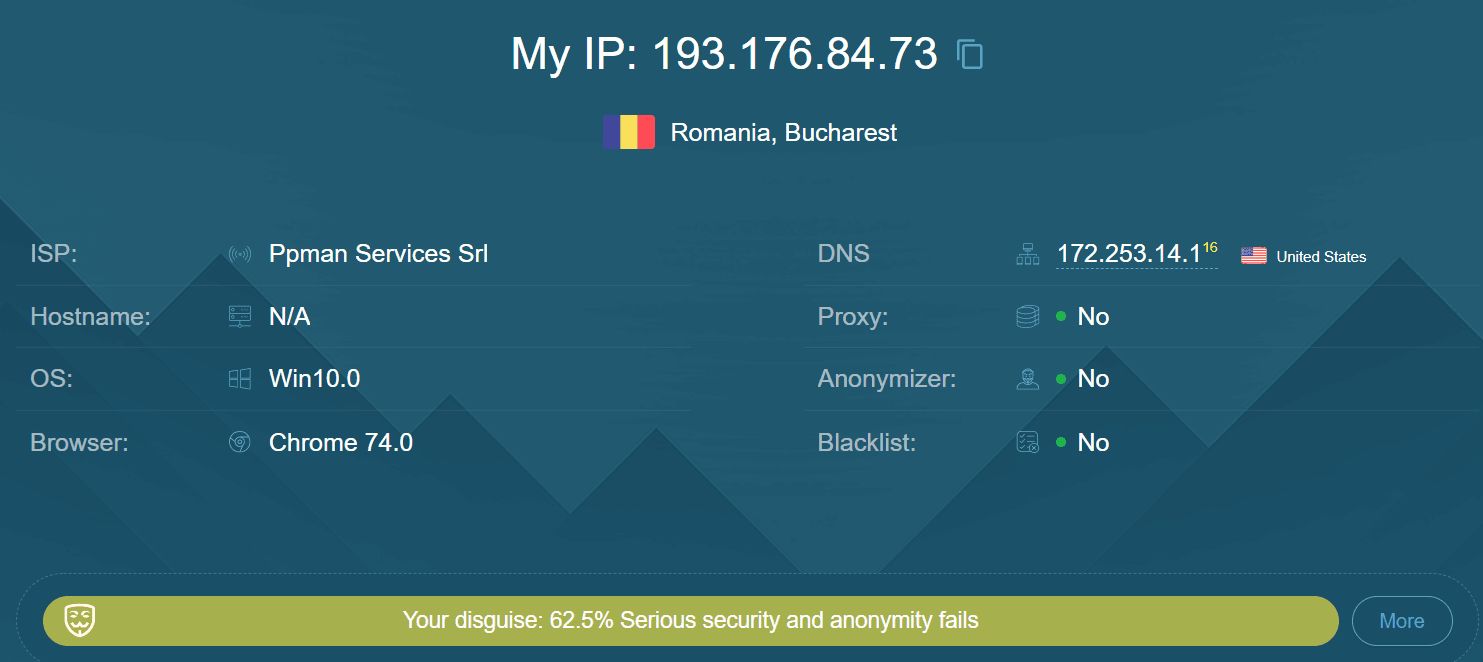Click the disguise 62.5% status bar
1483x662 pixels.
(690, 621)
